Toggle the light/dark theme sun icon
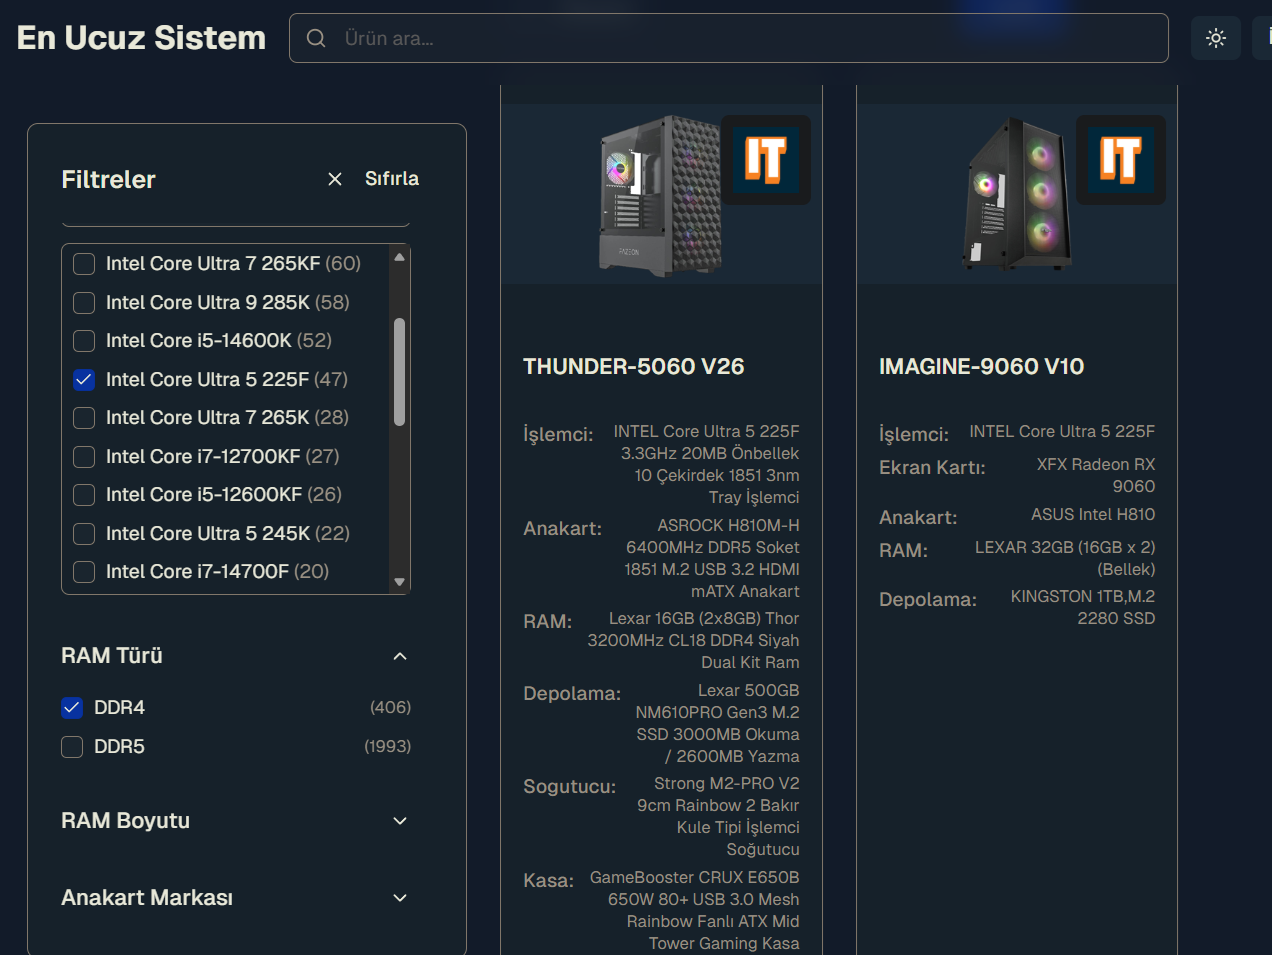1272x955 pixels. [x=1216, y=38]
